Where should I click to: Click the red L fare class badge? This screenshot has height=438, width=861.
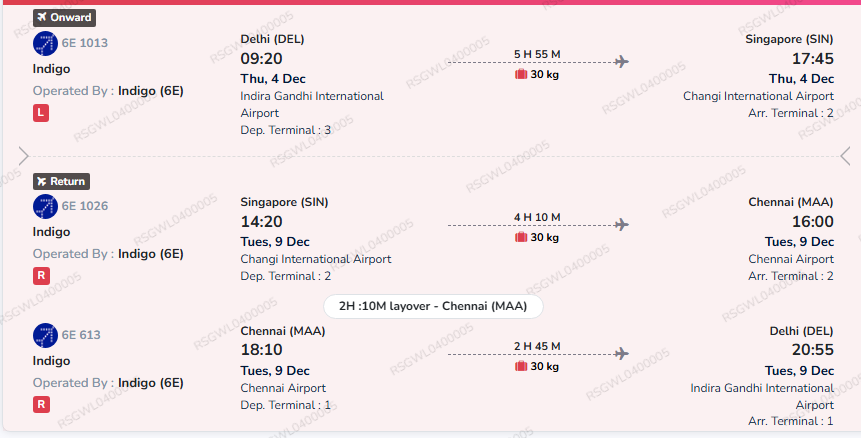coord(41,114)
